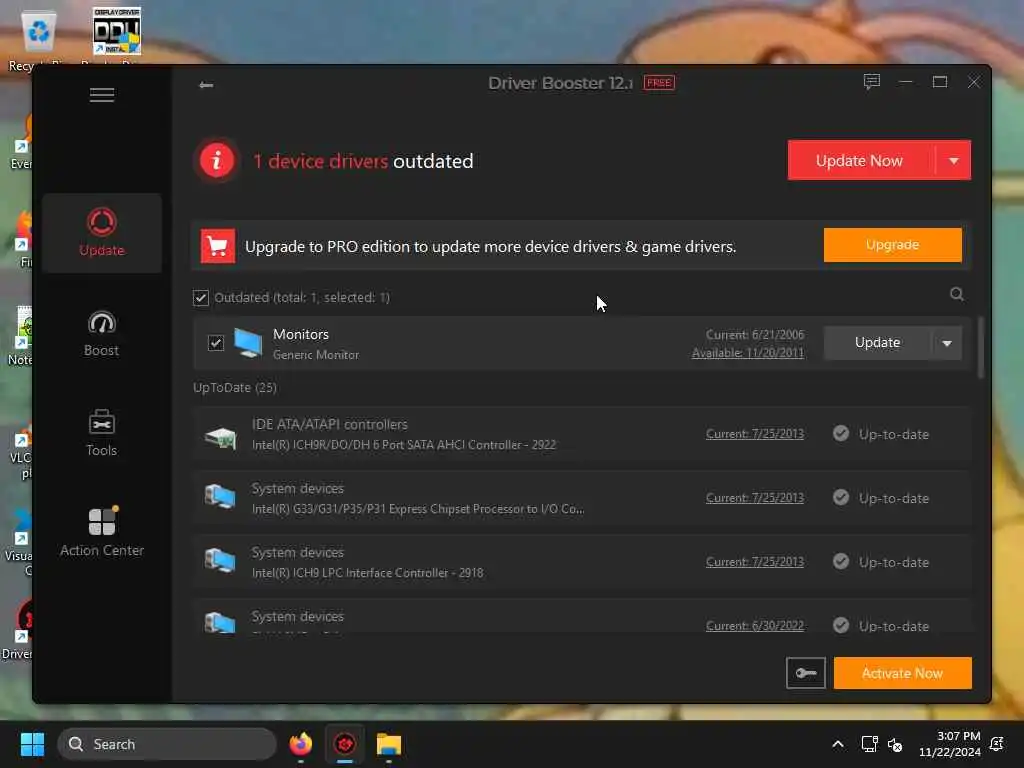Click the FREE edition badge
Viewport: 1024px width, 768px height.
[x=659, y=83]
